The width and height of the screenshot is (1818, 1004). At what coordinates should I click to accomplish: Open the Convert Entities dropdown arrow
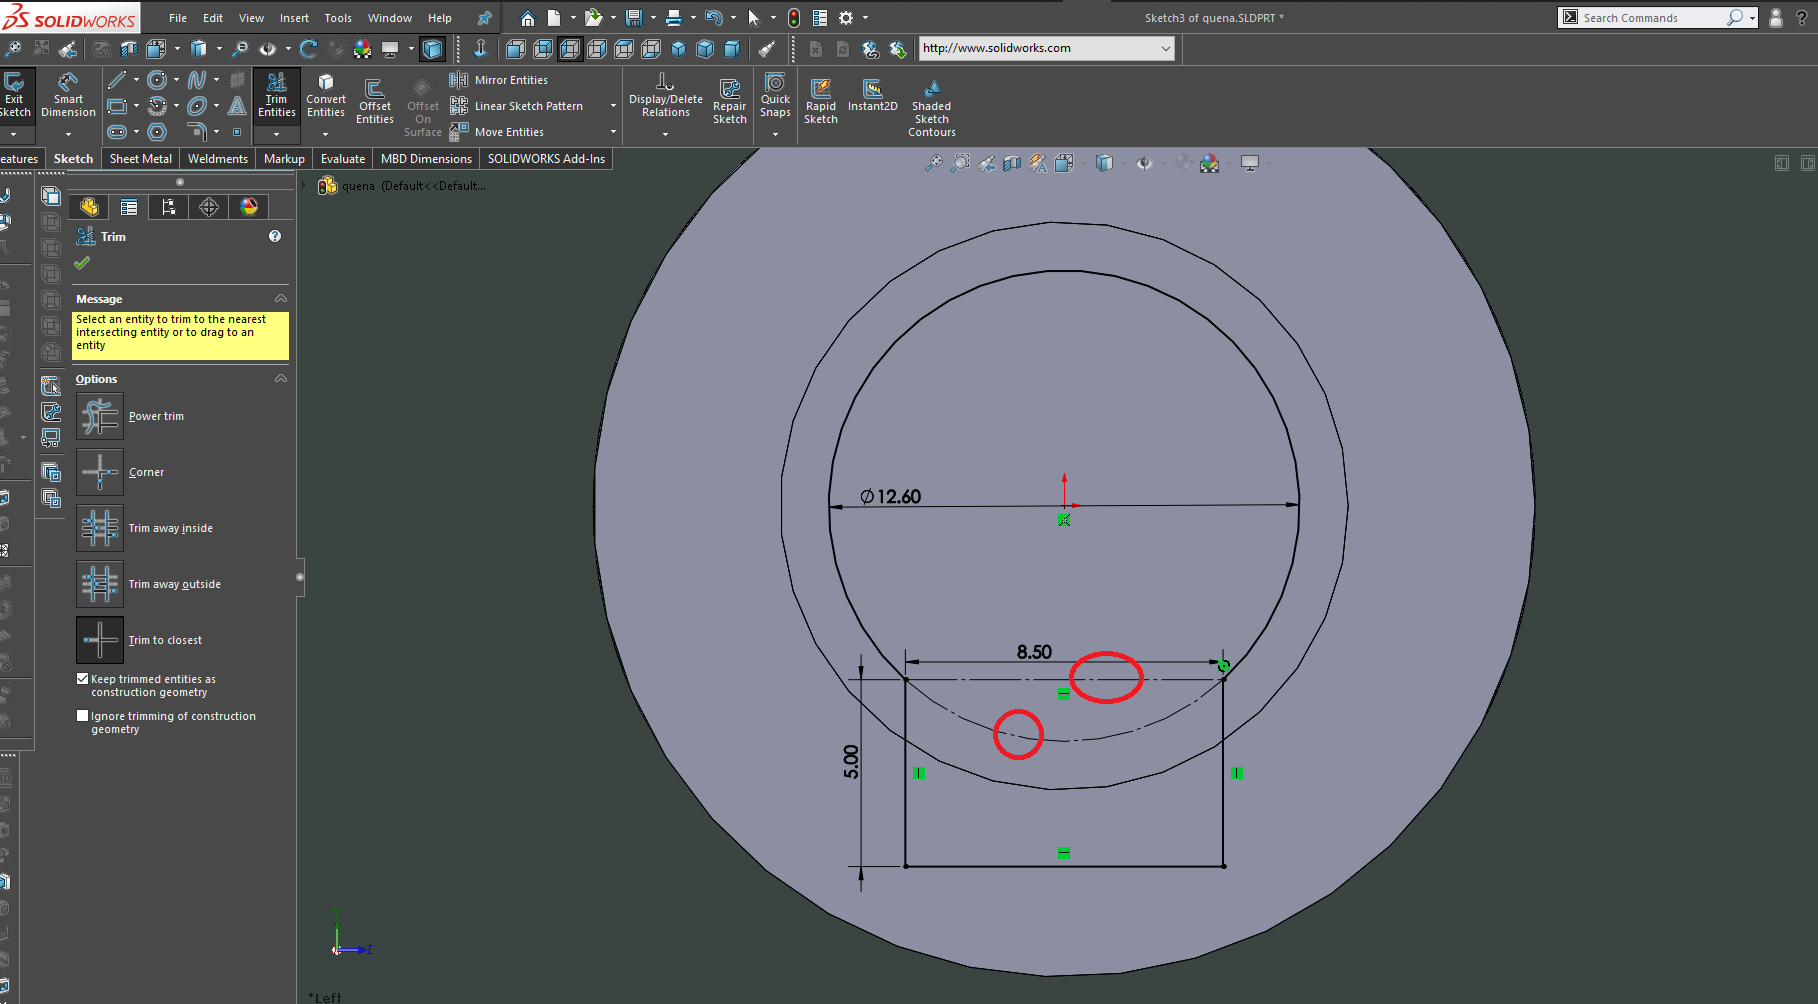pos(326,134)
